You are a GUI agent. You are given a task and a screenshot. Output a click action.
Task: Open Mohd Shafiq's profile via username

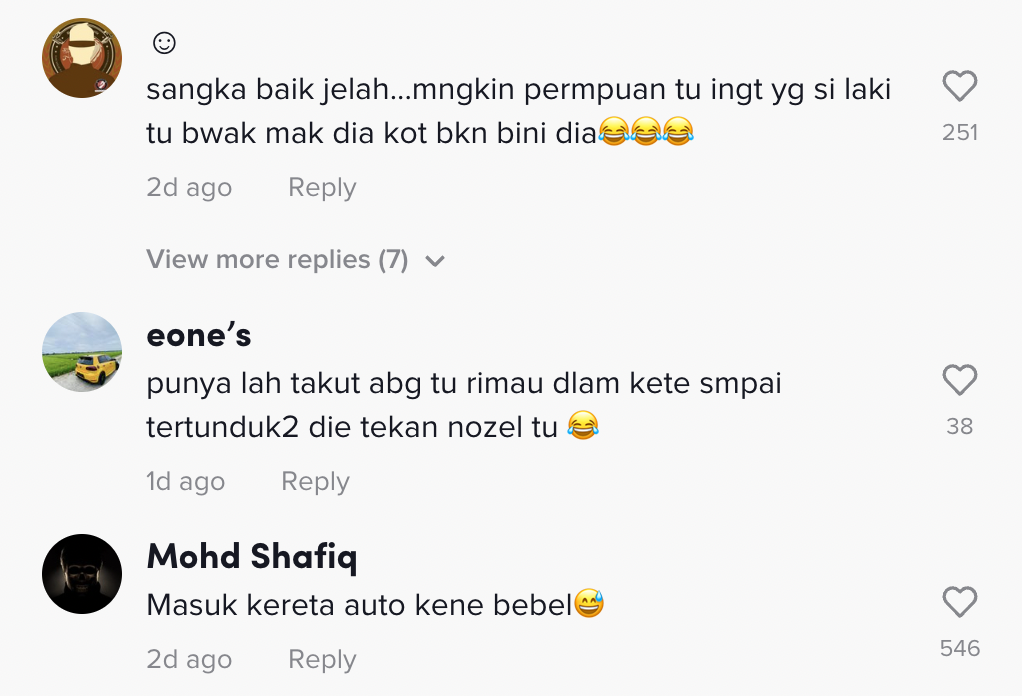click(x=252, y=556)
